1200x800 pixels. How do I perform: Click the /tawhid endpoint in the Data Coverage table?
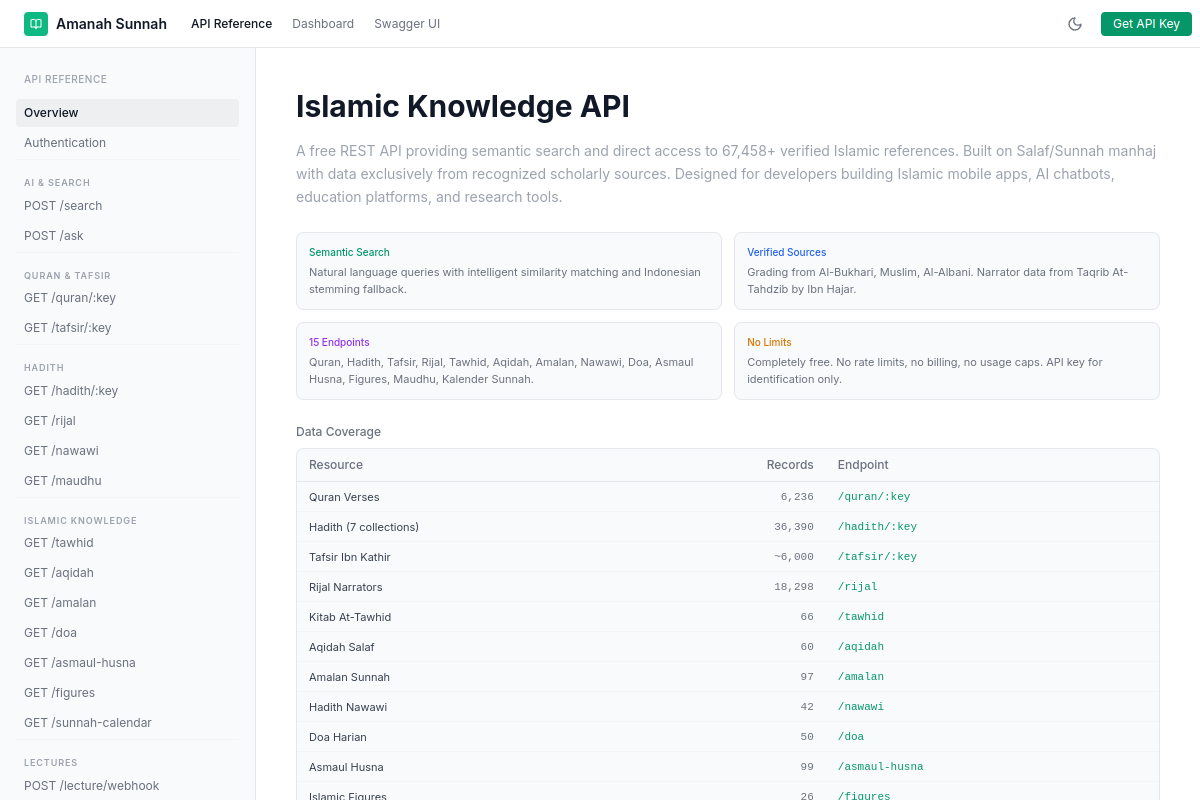tap(861, 617)
